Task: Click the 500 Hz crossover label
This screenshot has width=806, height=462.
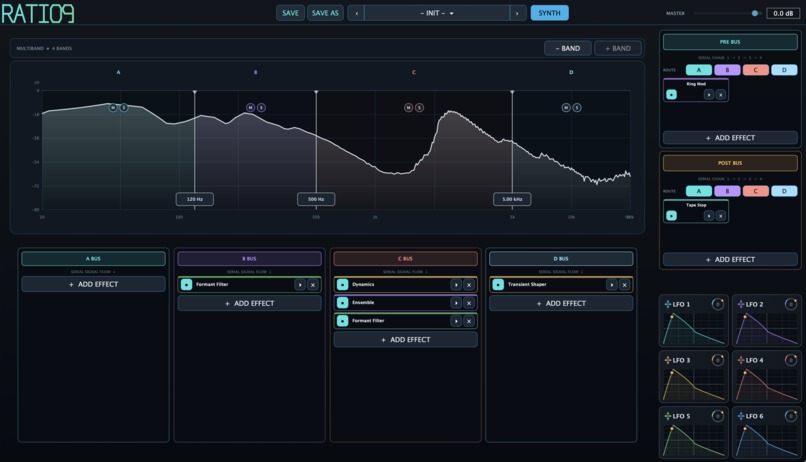Action: pyautogui.click(x=316, y=199)
